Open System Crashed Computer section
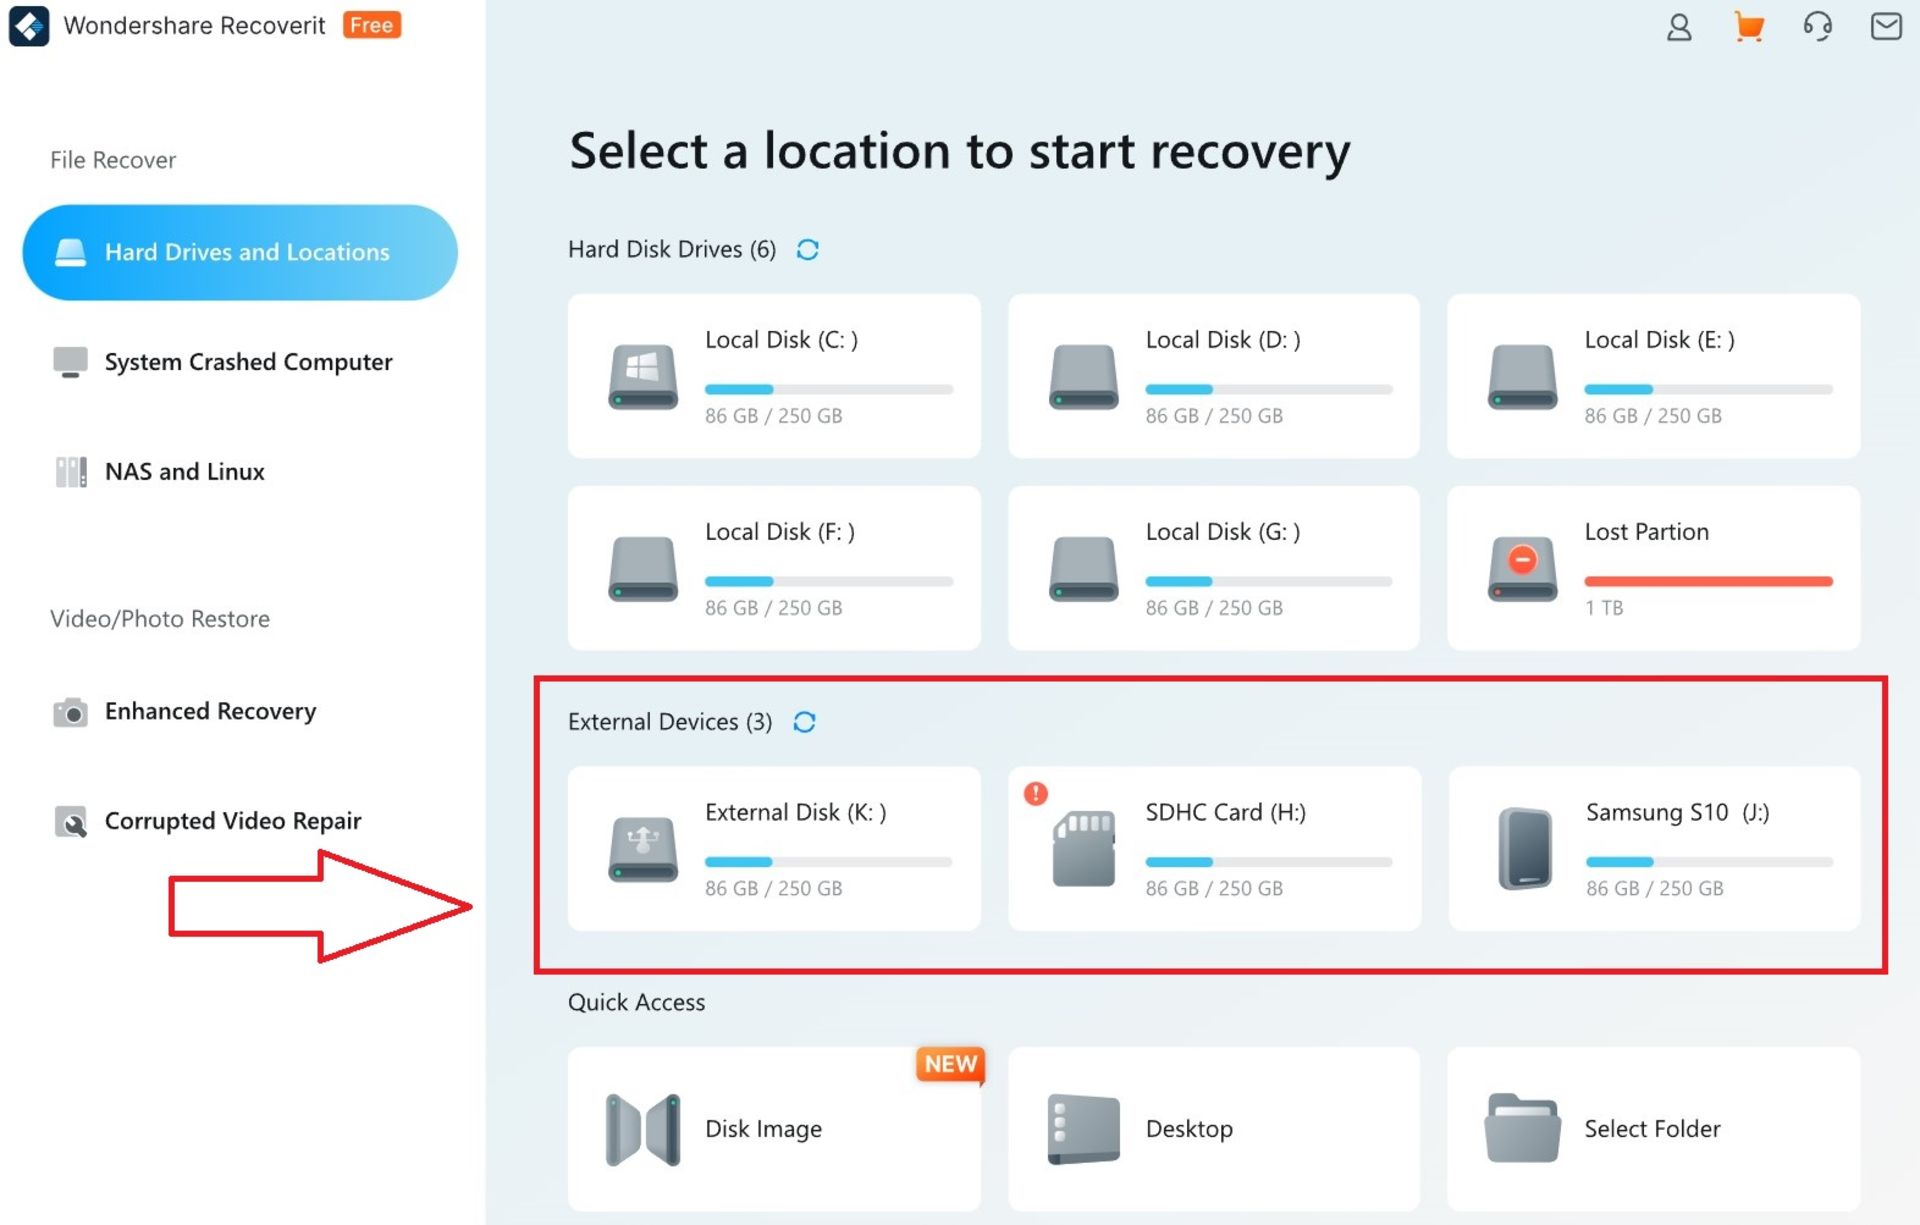 click(248, 362)
